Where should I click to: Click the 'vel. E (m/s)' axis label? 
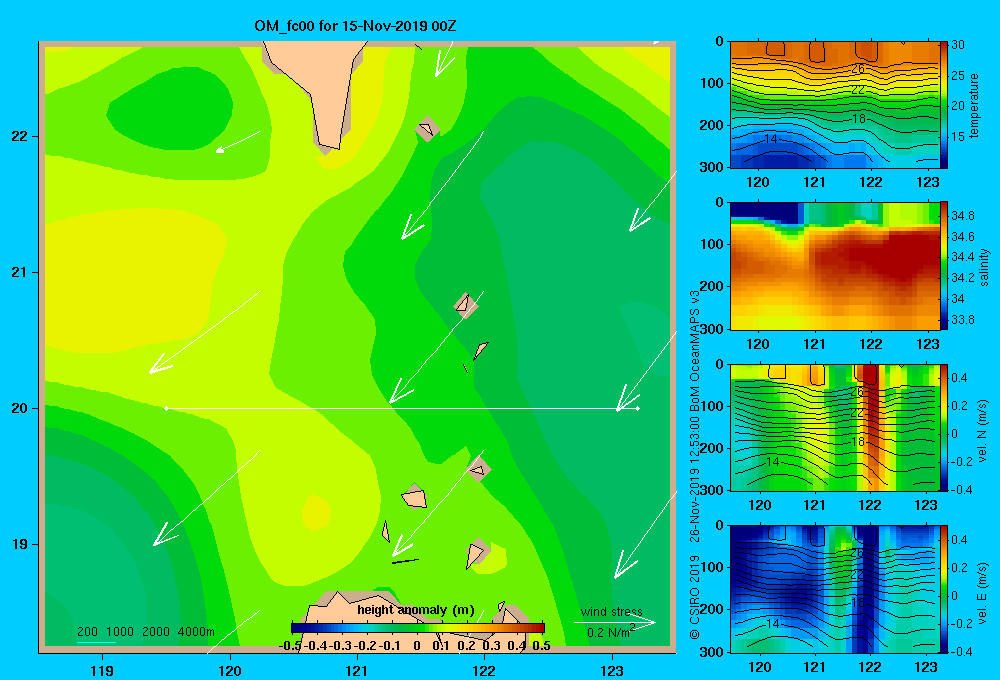[x=983, y=592]
